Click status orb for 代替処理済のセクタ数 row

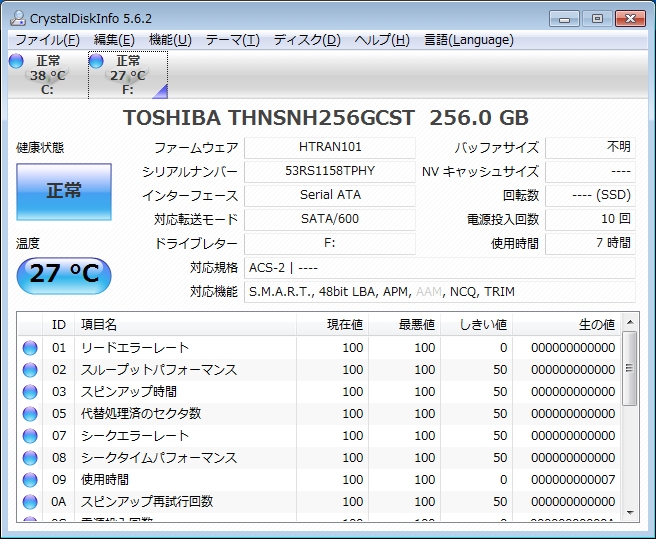coord(30,414)
